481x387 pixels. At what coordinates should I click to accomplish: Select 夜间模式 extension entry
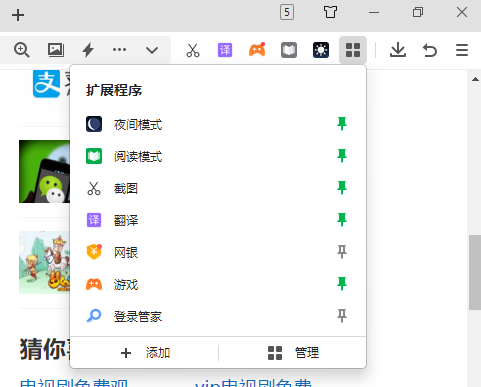coord(218,124)
